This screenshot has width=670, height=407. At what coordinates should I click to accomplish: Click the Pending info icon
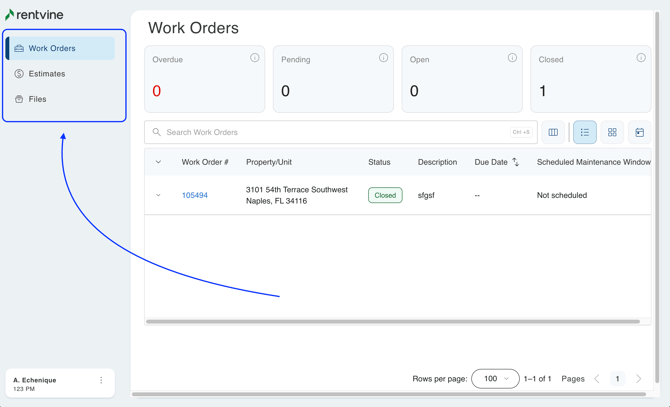(383, 58)
